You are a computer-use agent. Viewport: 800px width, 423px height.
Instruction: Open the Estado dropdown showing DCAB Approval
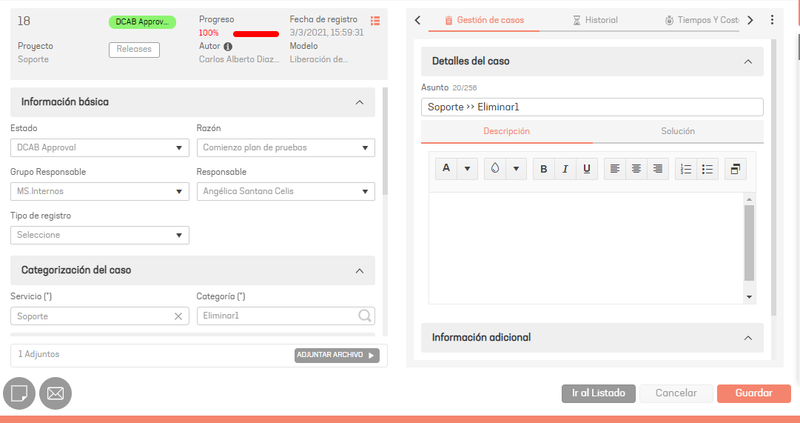(x=100, y=147)
